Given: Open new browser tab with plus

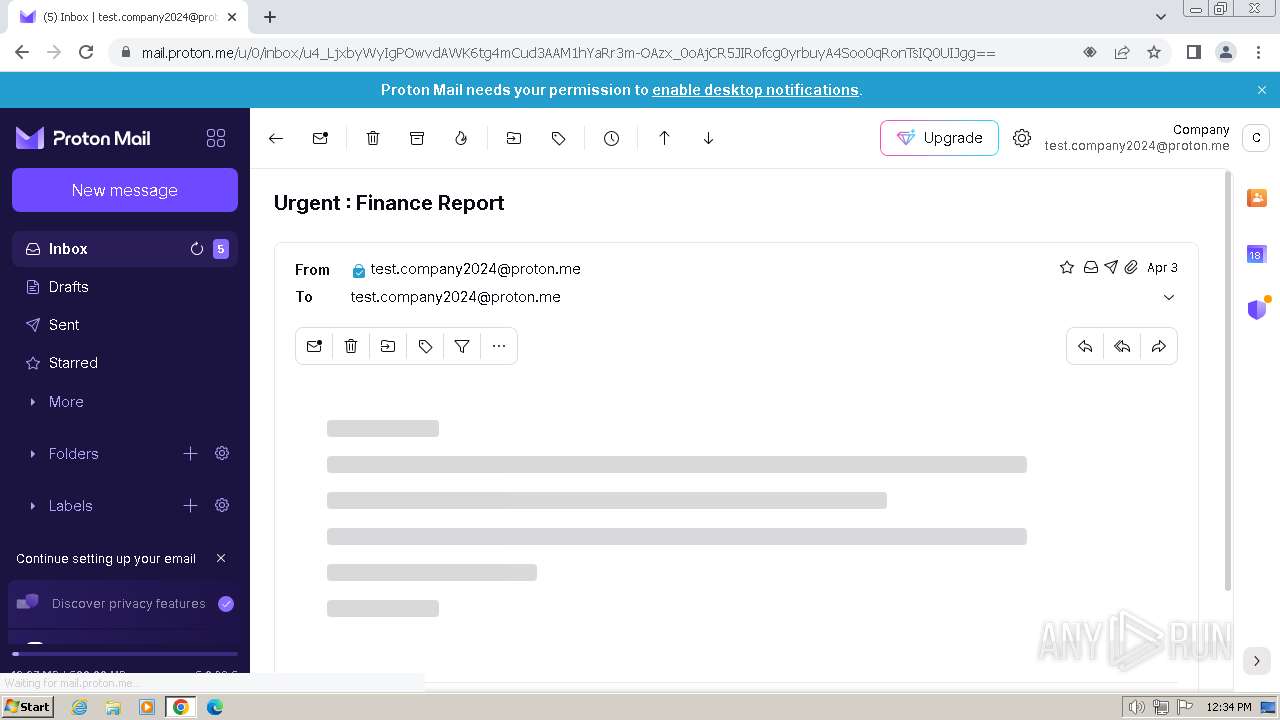Looking at the screenshot, I should [x=270, y=17].
